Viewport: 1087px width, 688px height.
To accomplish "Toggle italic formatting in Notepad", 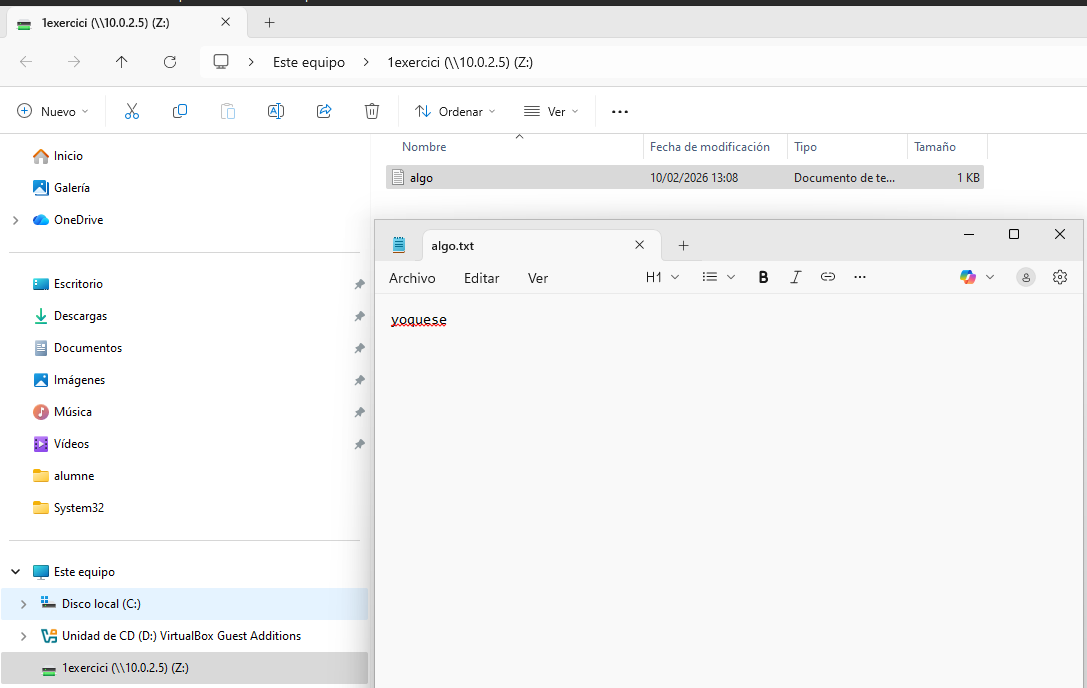I will [796, 277].
